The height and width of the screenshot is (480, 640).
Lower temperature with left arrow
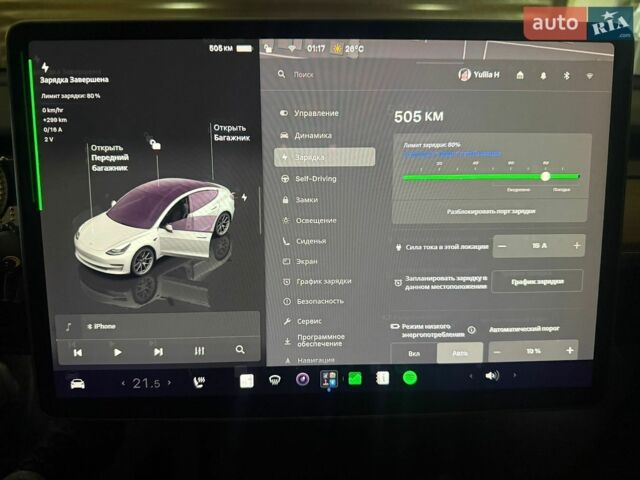click(123, 383)
